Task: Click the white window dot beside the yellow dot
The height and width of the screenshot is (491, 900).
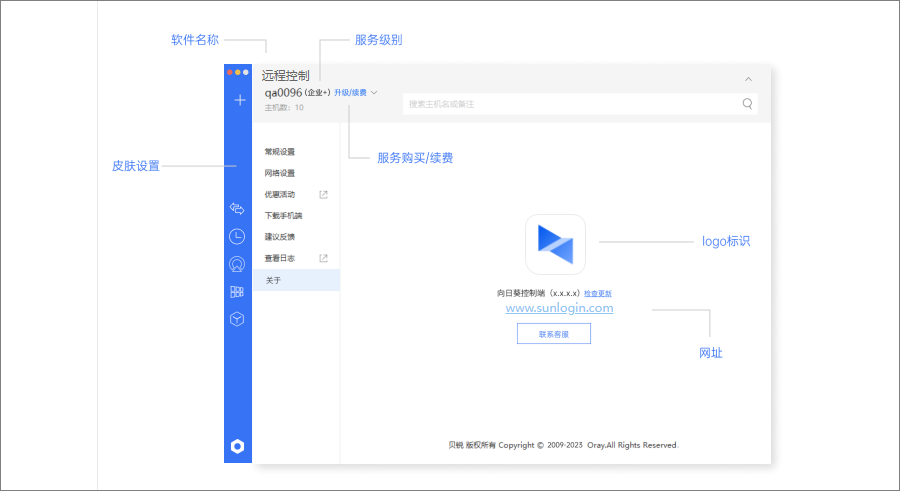Action: [x=246, y=72]
